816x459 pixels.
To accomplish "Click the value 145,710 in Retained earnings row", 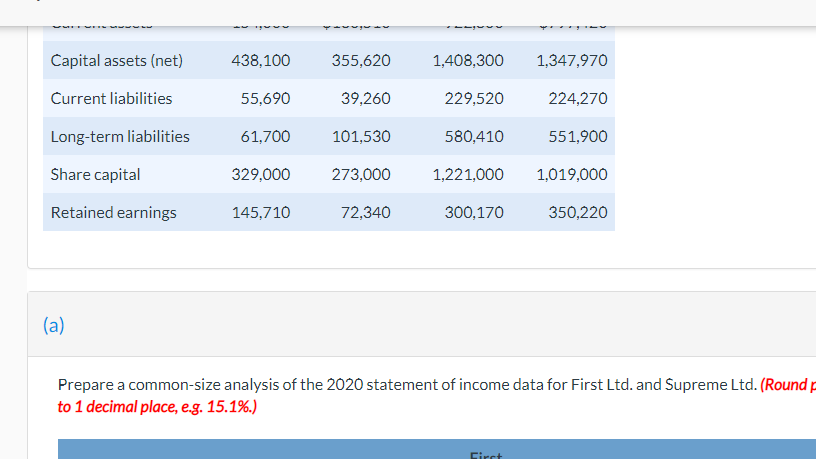I will point(261,212).
